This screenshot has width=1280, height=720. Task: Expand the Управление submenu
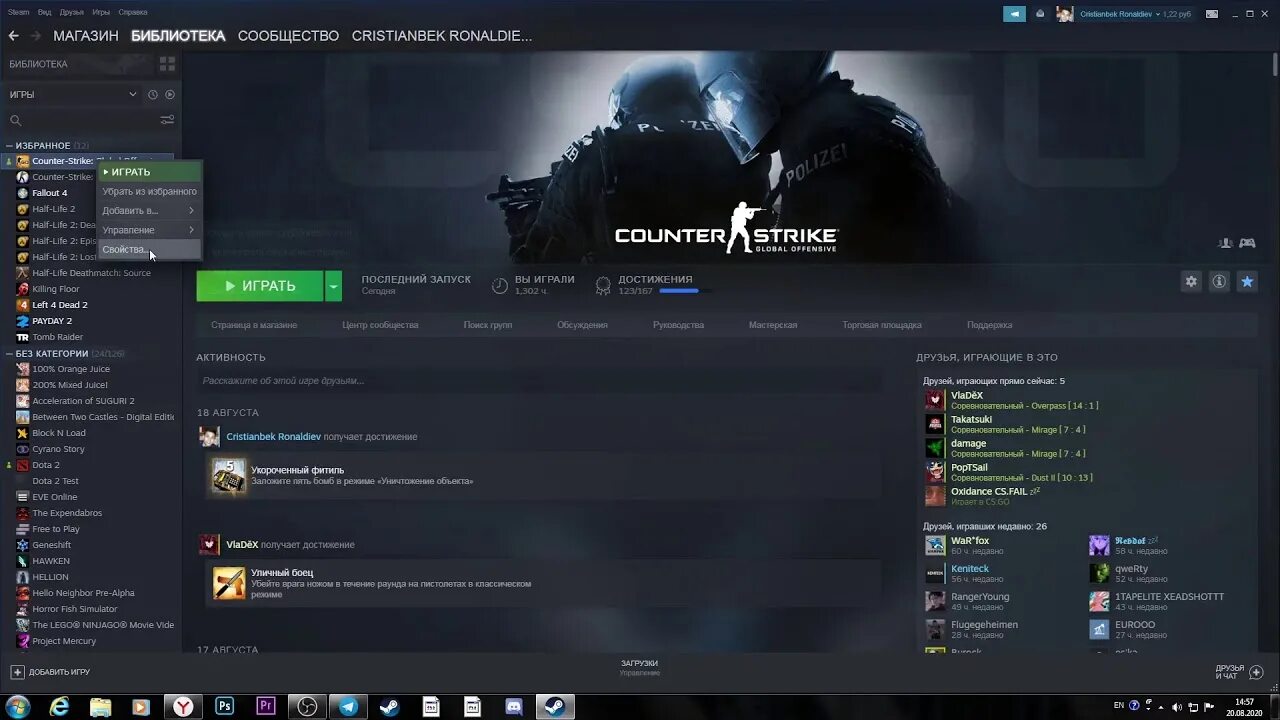[149, 230]
